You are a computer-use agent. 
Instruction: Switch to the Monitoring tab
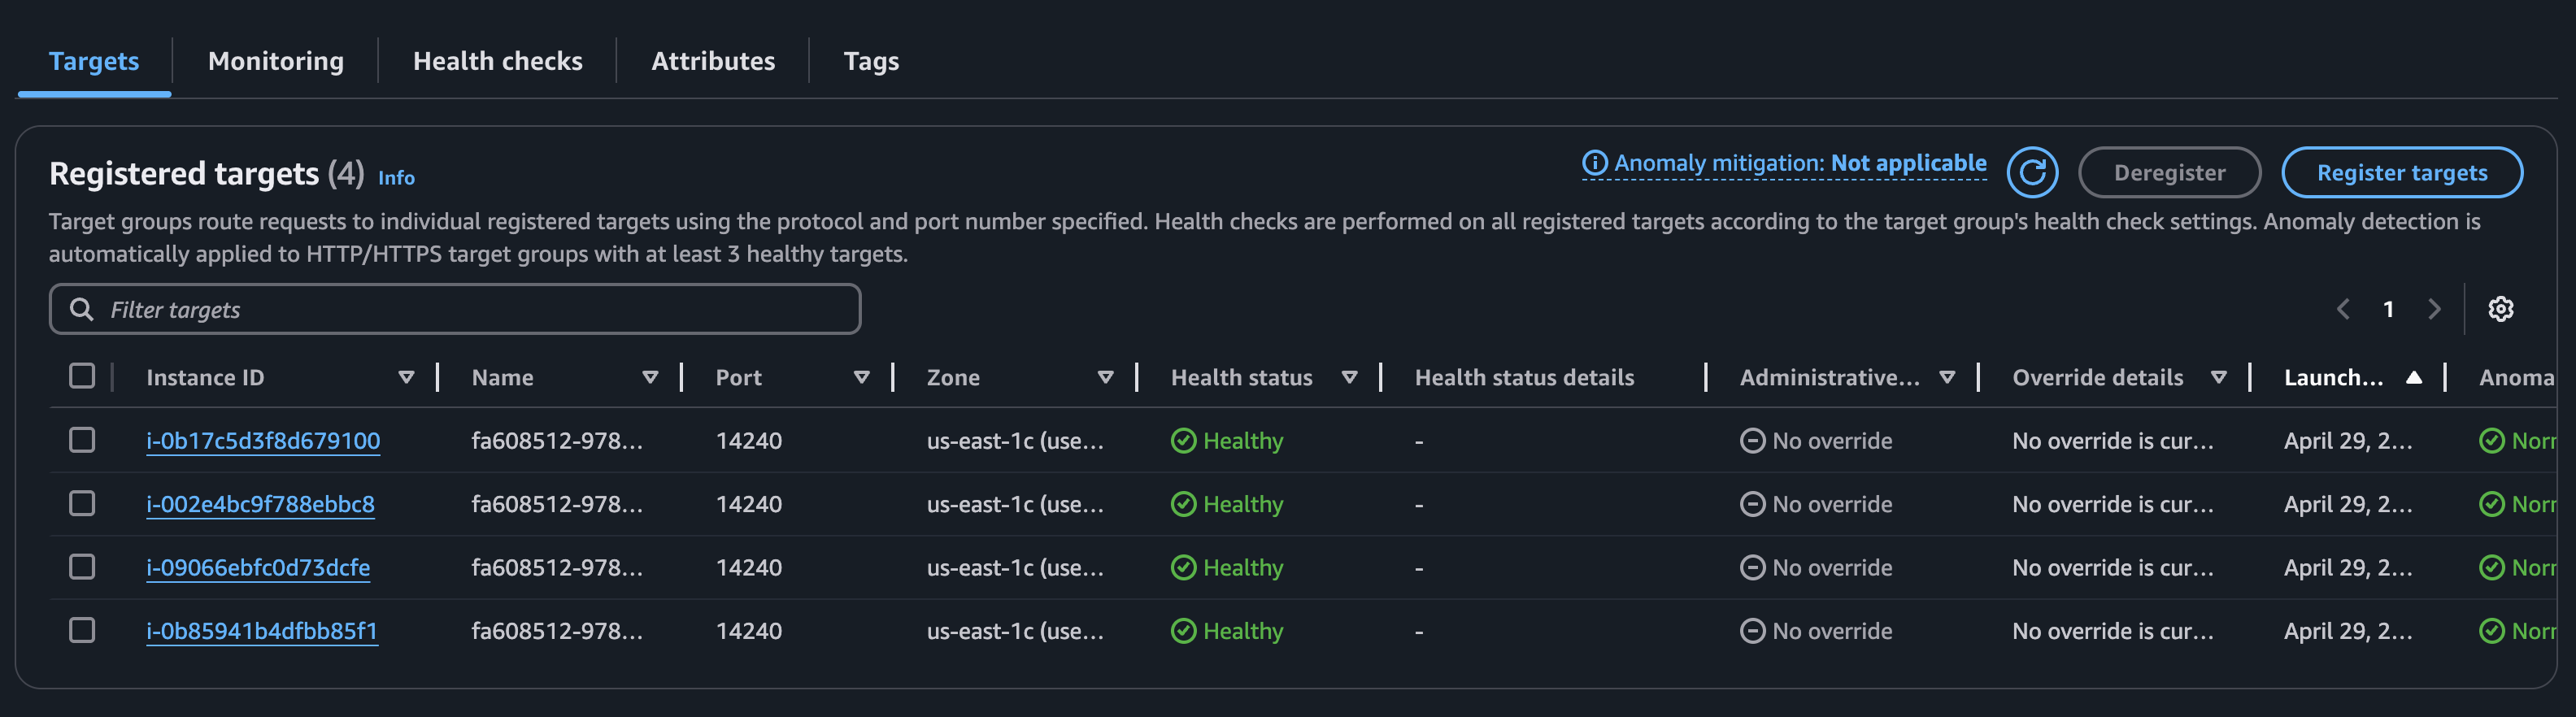tap(275, 61)
